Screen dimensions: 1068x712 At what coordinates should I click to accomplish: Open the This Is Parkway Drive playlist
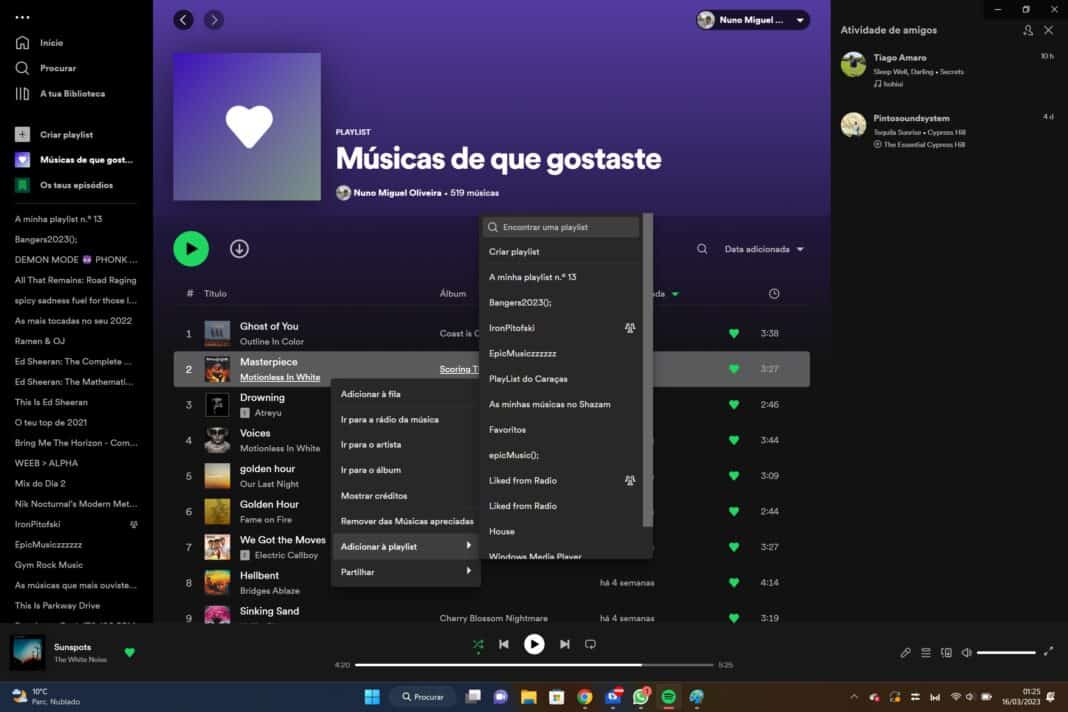tap(57, 606)
